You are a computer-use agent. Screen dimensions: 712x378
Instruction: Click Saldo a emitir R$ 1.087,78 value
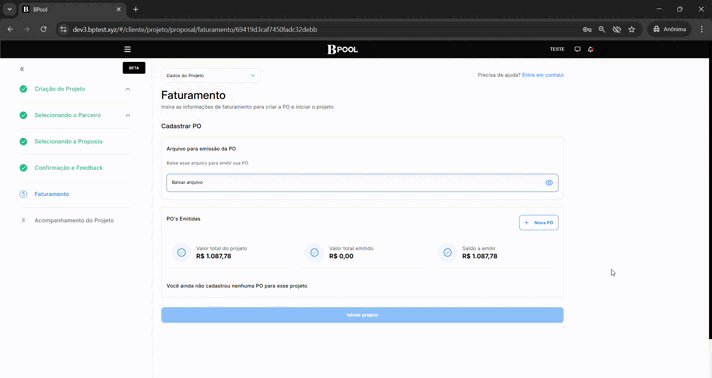tap(480, 256)
